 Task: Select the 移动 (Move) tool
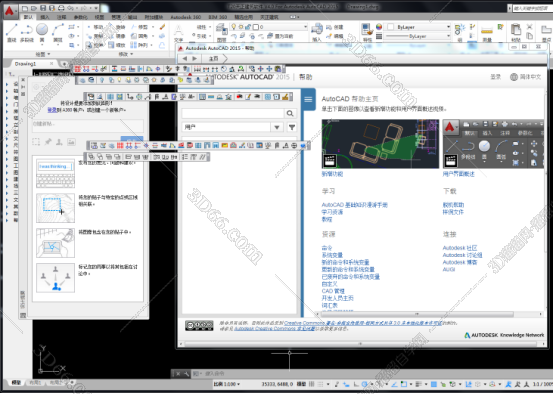tap(95, 27)
